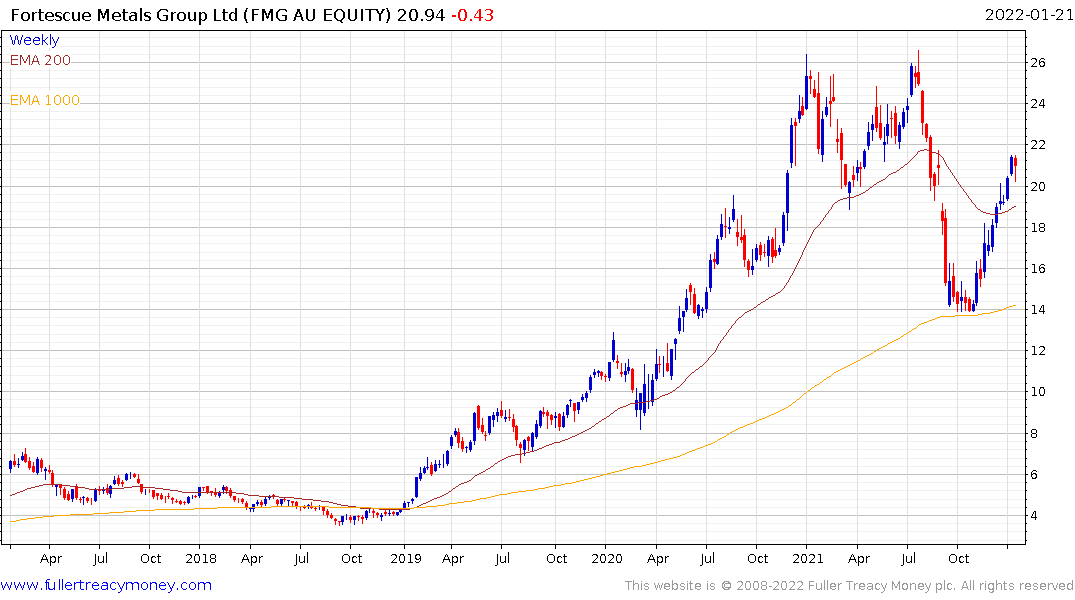Viewport: 1075px width, 600px height.
Task: Select the 2020 time axis label
Action: coord(607,559)
